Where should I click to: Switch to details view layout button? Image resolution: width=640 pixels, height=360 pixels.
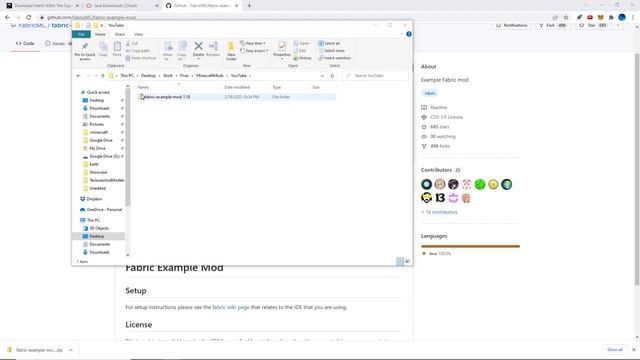click(x=400, y=261)
